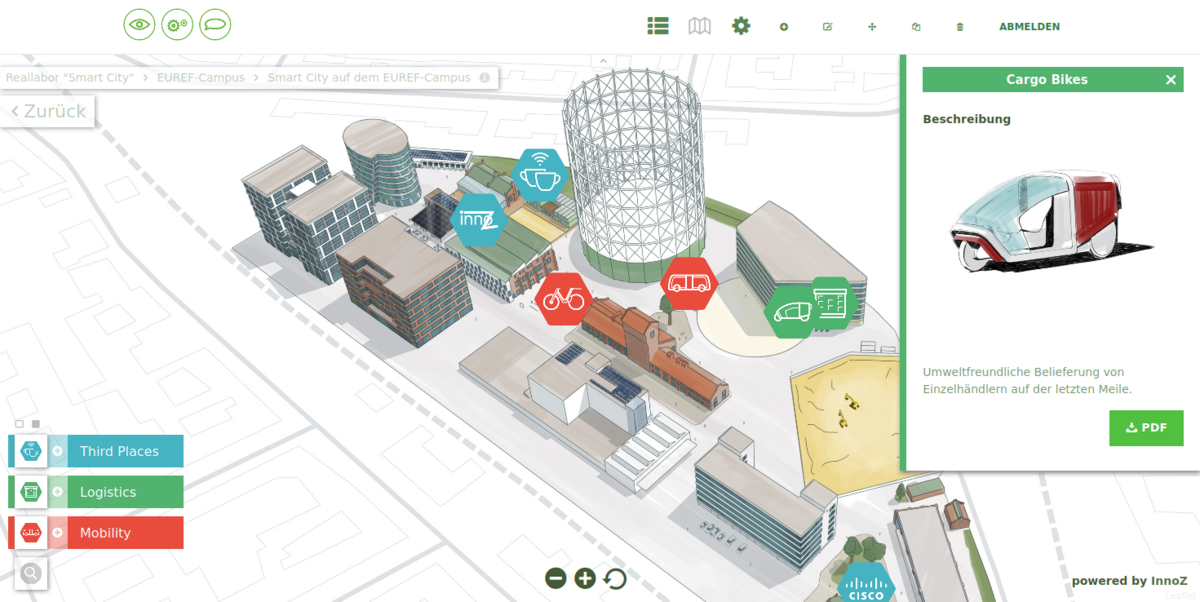
Task: Download the PDF for Cargo Bikes
Action: coord(1146,427)
